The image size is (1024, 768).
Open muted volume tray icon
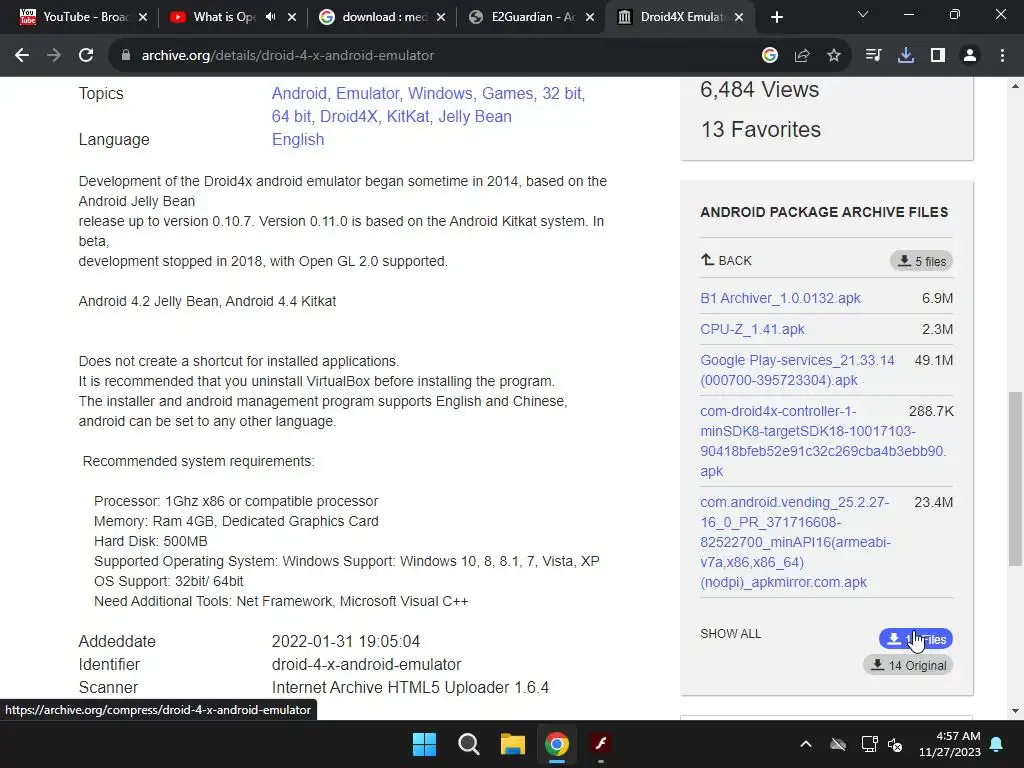pyautogui.click(x=895, y=744)
